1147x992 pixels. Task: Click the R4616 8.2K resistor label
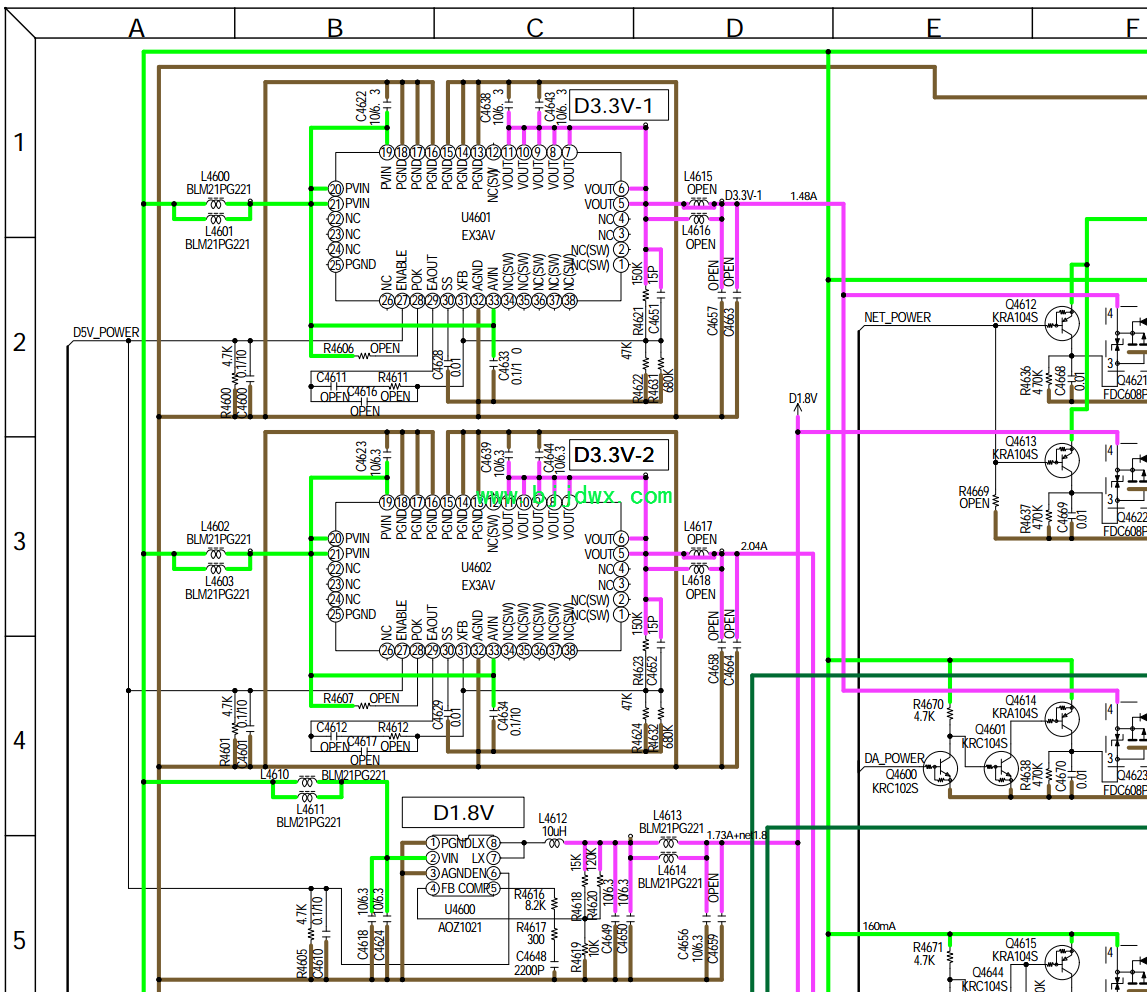530,900
